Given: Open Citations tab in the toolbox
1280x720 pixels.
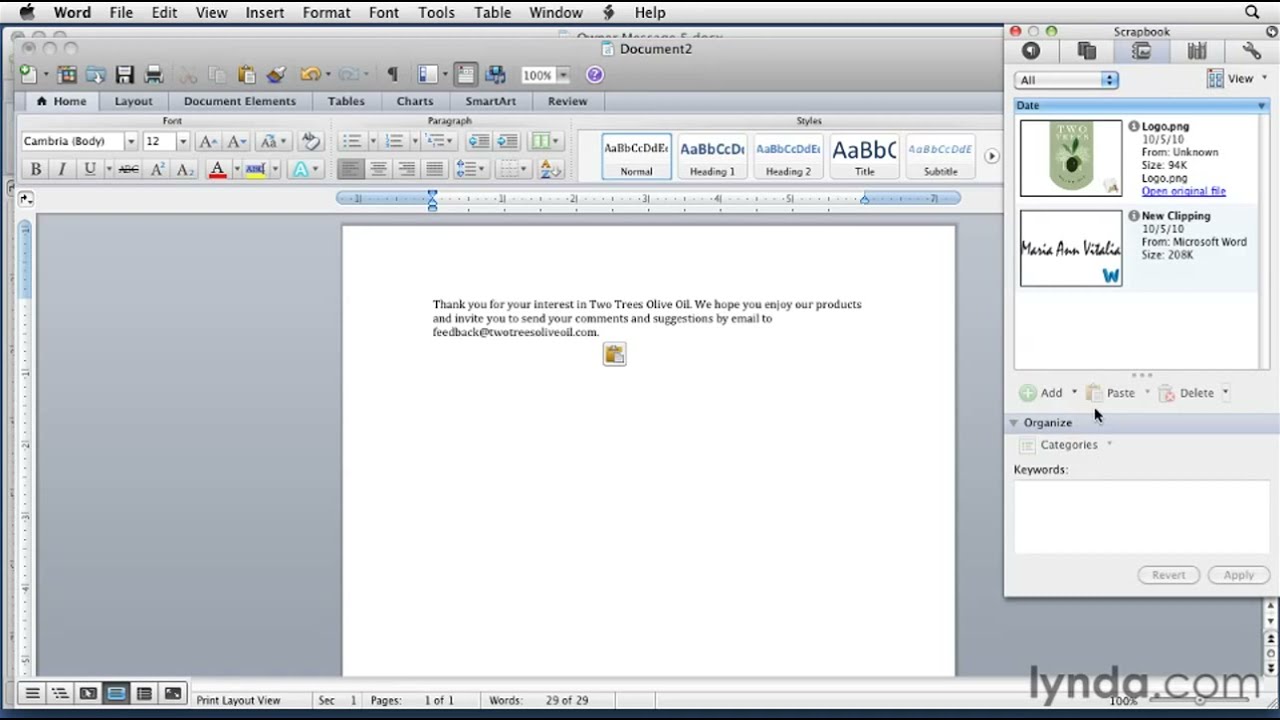Looking at the screenshot, I should pos(1086,51).
